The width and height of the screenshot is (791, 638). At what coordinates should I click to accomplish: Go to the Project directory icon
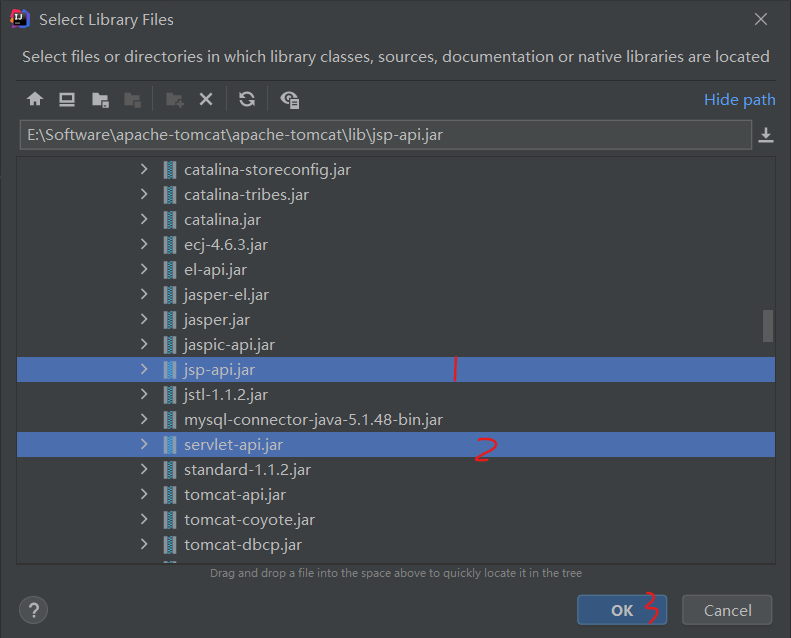(x=100, y=99)
